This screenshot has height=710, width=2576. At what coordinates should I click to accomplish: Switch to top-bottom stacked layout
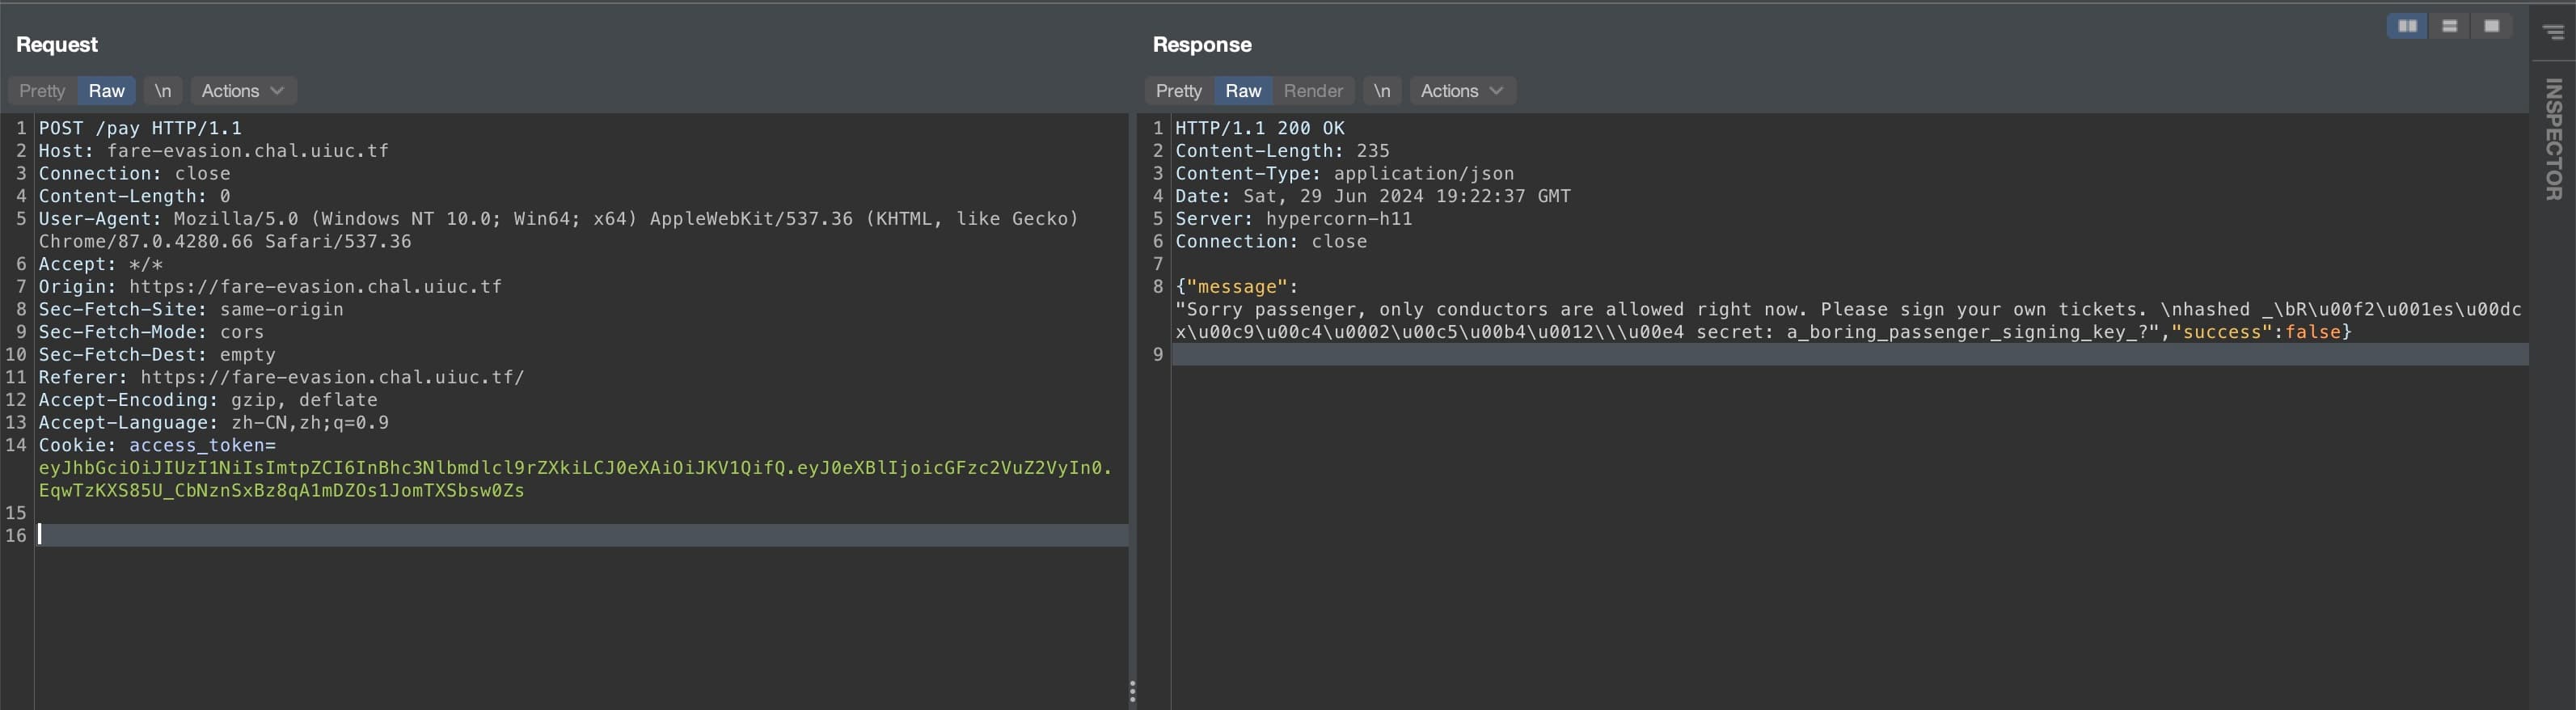2449,26
